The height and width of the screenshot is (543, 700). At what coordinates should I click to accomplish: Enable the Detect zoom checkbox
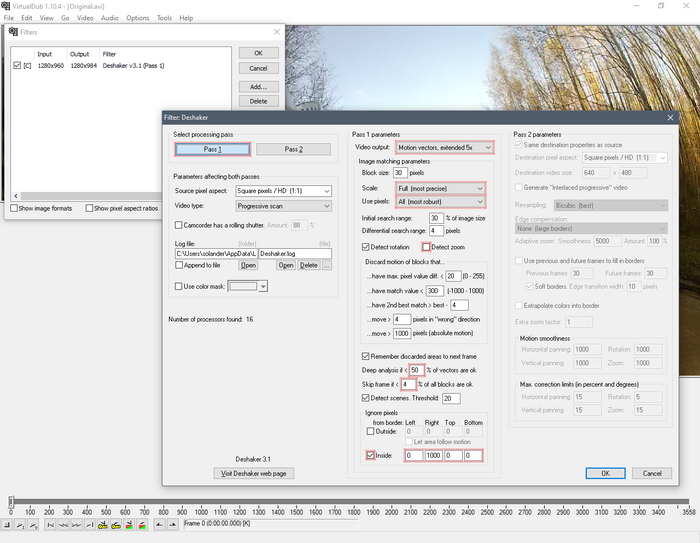pos(426,246)
